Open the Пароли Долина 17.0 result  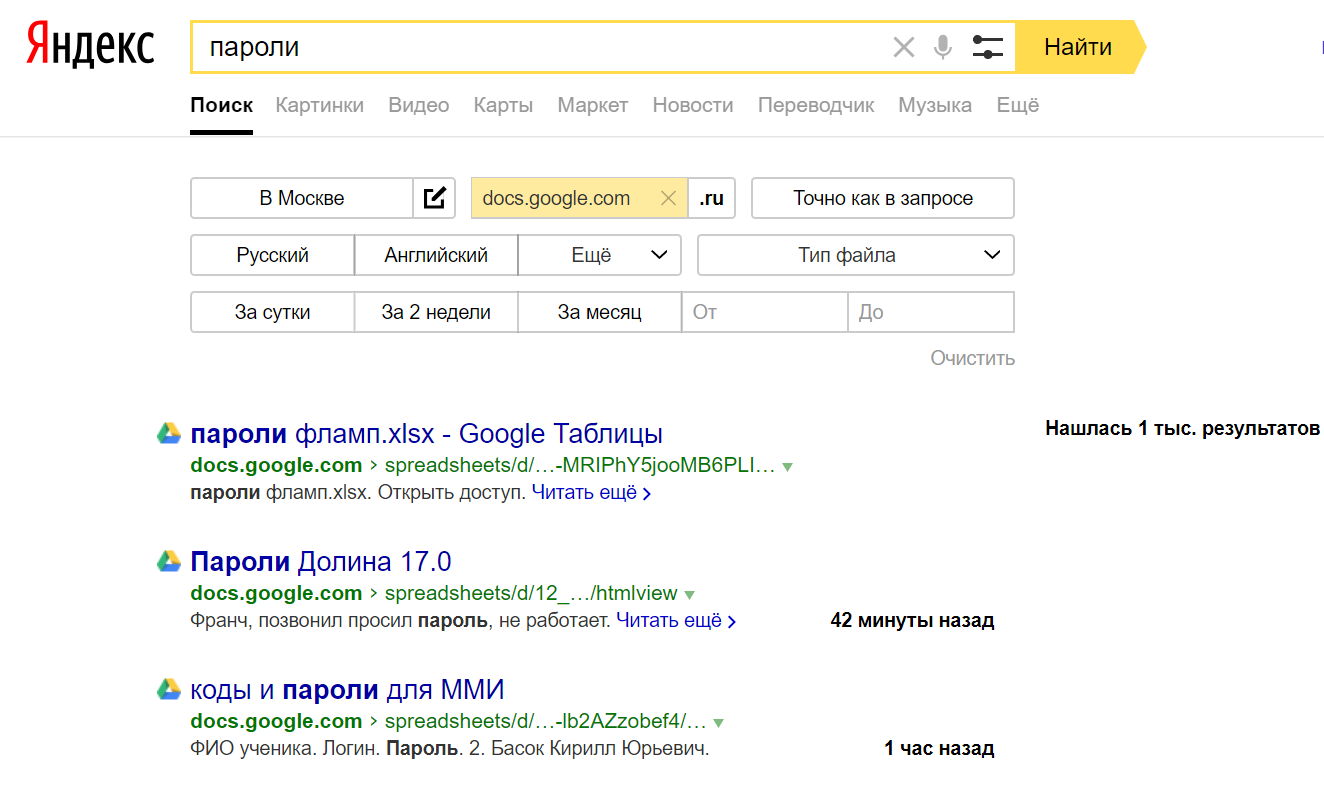[321, 561]
